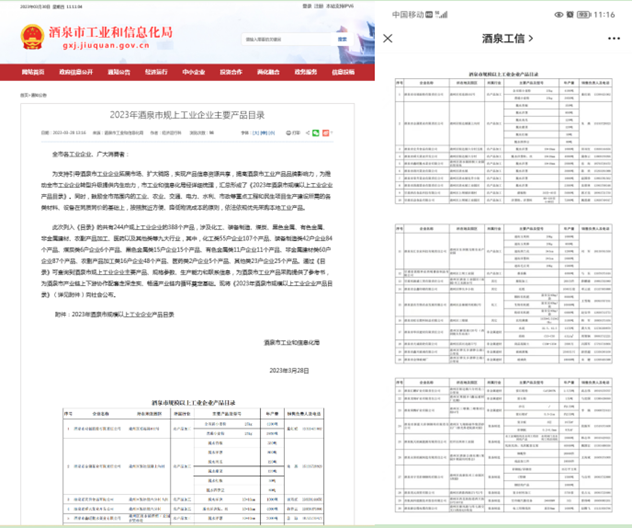Viewport: 632px width, 528px height.
Task: Share article via red Weibo icon
Action: point(326,133)
